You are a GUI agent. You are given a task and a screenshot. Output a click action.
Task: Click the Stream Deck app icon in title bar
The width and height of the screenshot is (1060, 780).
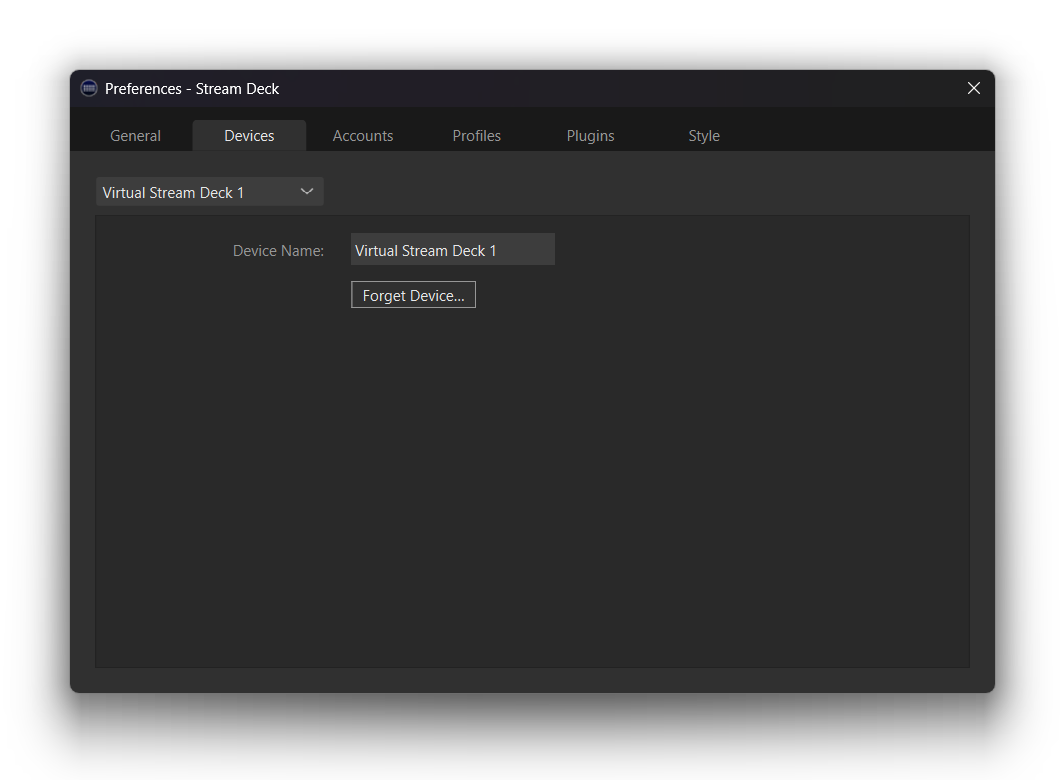point(89,88)
